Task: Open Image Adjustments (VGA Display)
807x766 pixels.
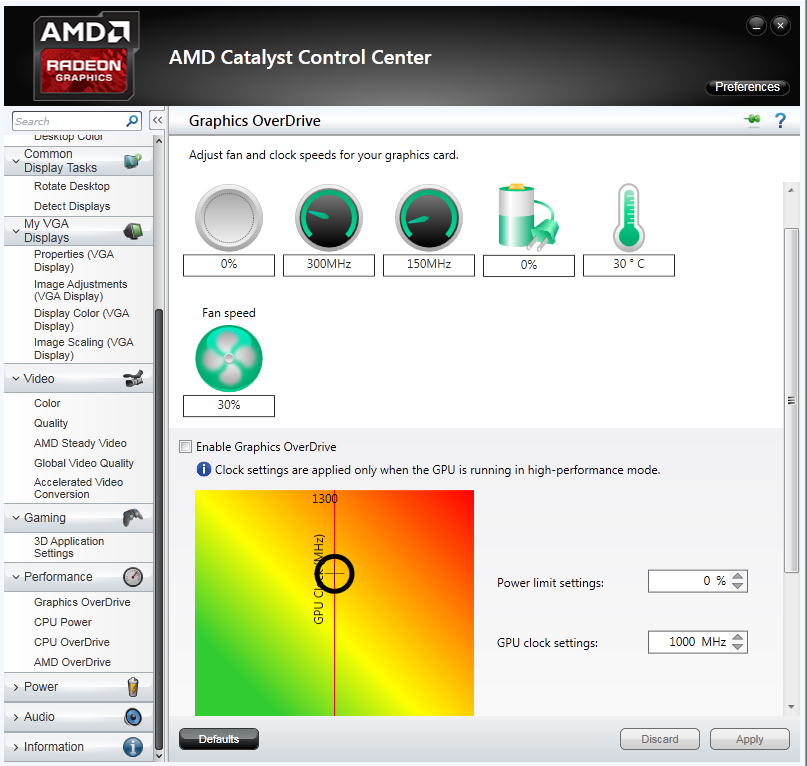Action: click(x=80, y=290)
